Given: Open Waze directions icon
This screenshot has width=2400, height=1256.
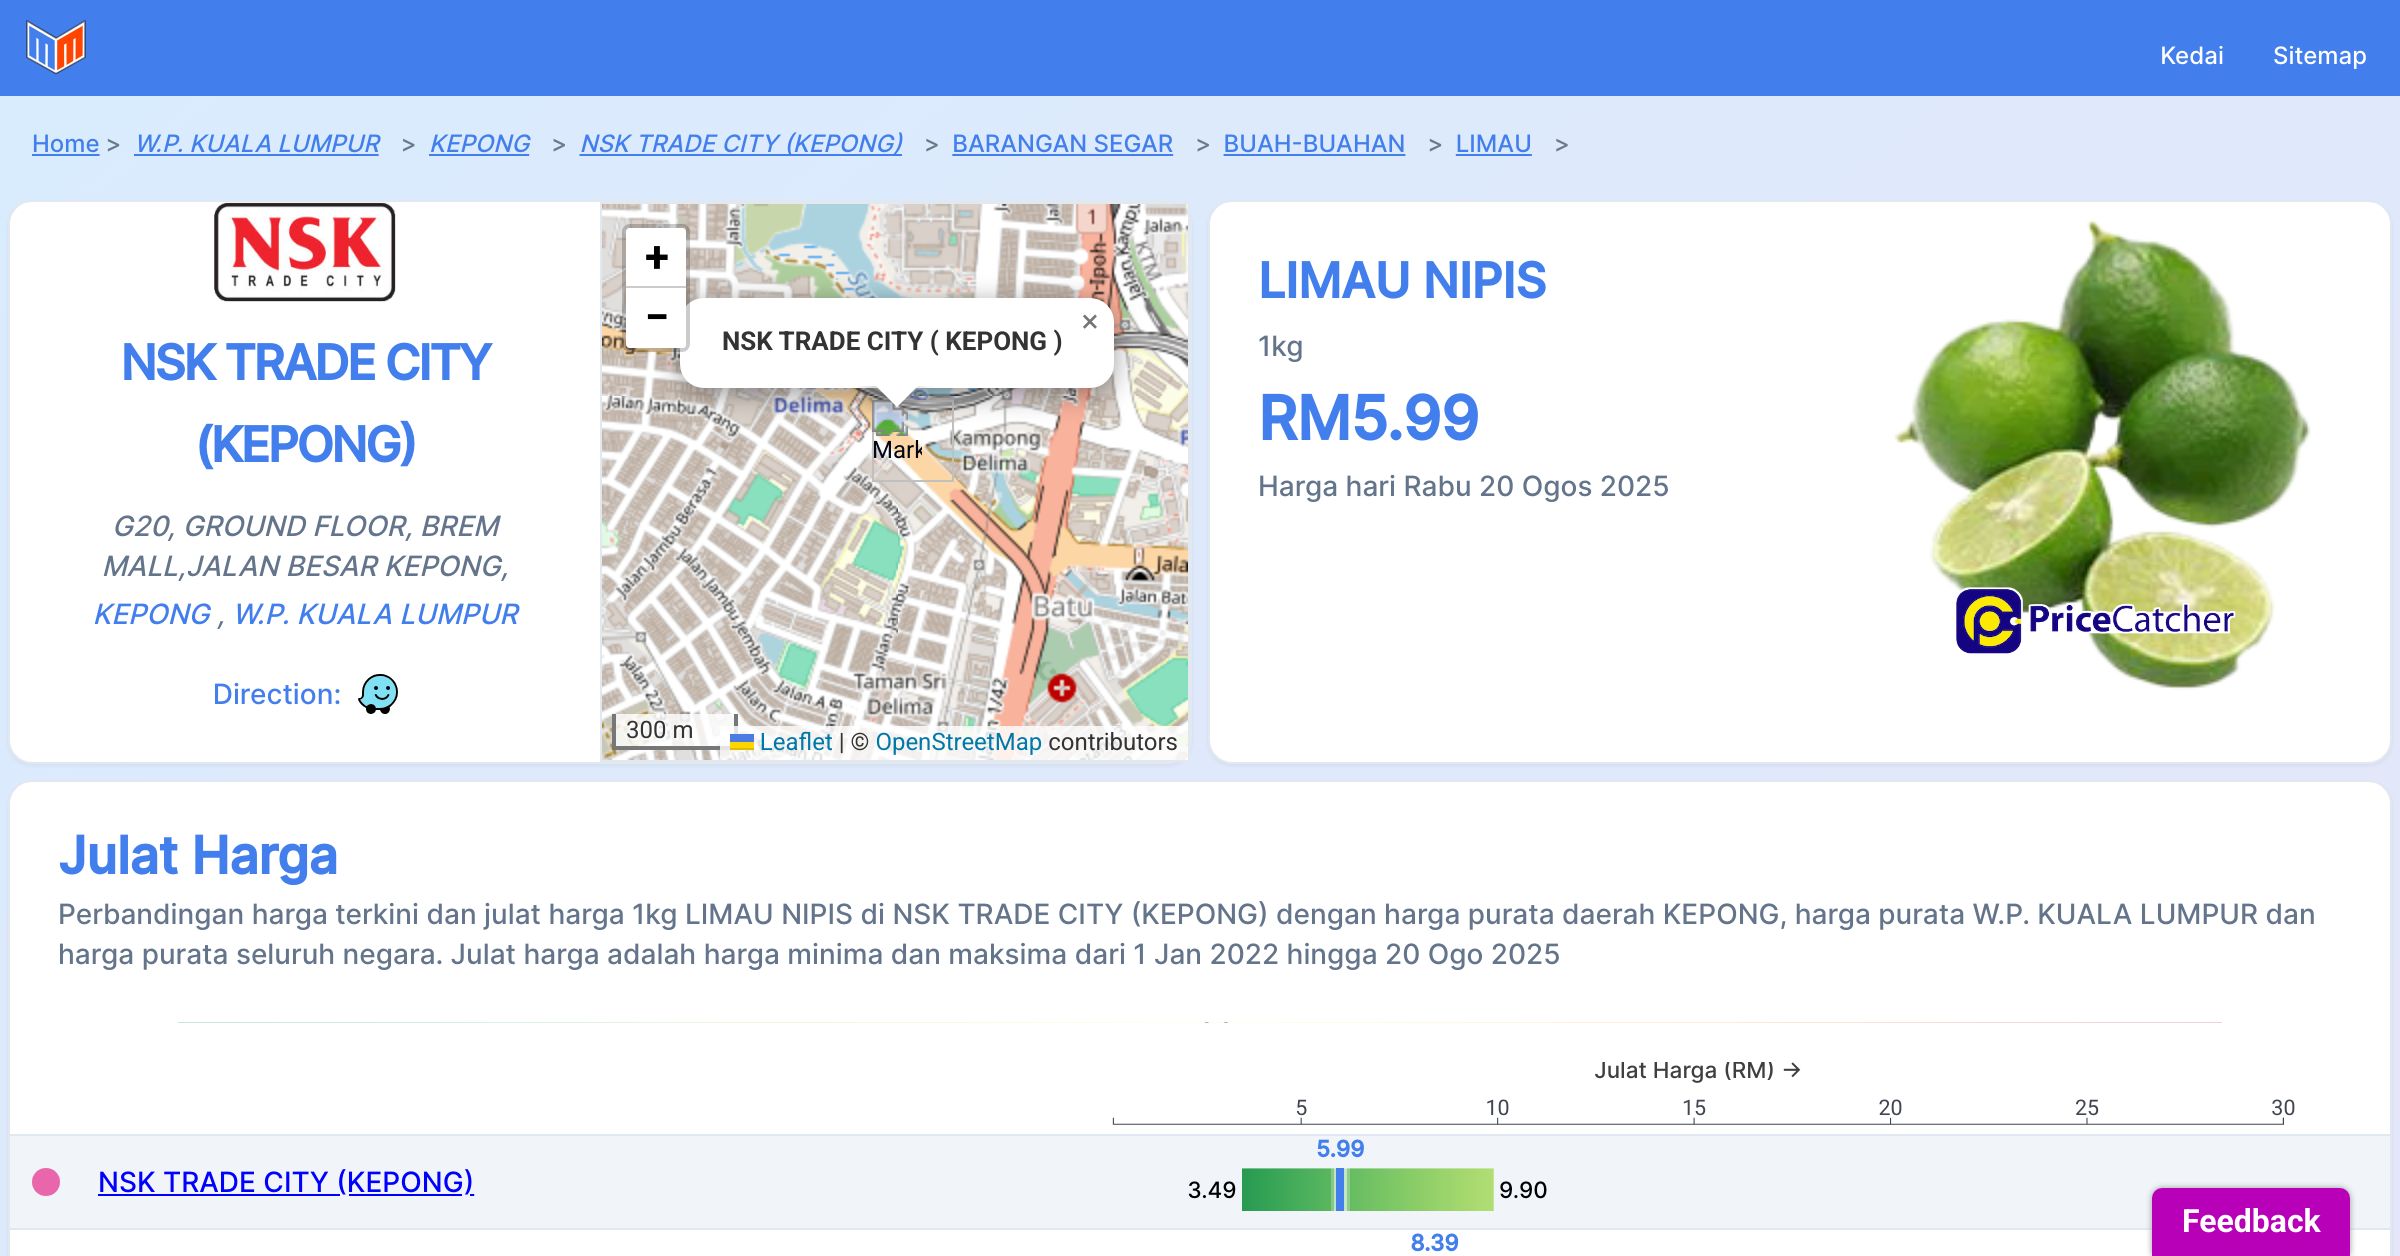Looking at the screenshot, I should point(379,694).
